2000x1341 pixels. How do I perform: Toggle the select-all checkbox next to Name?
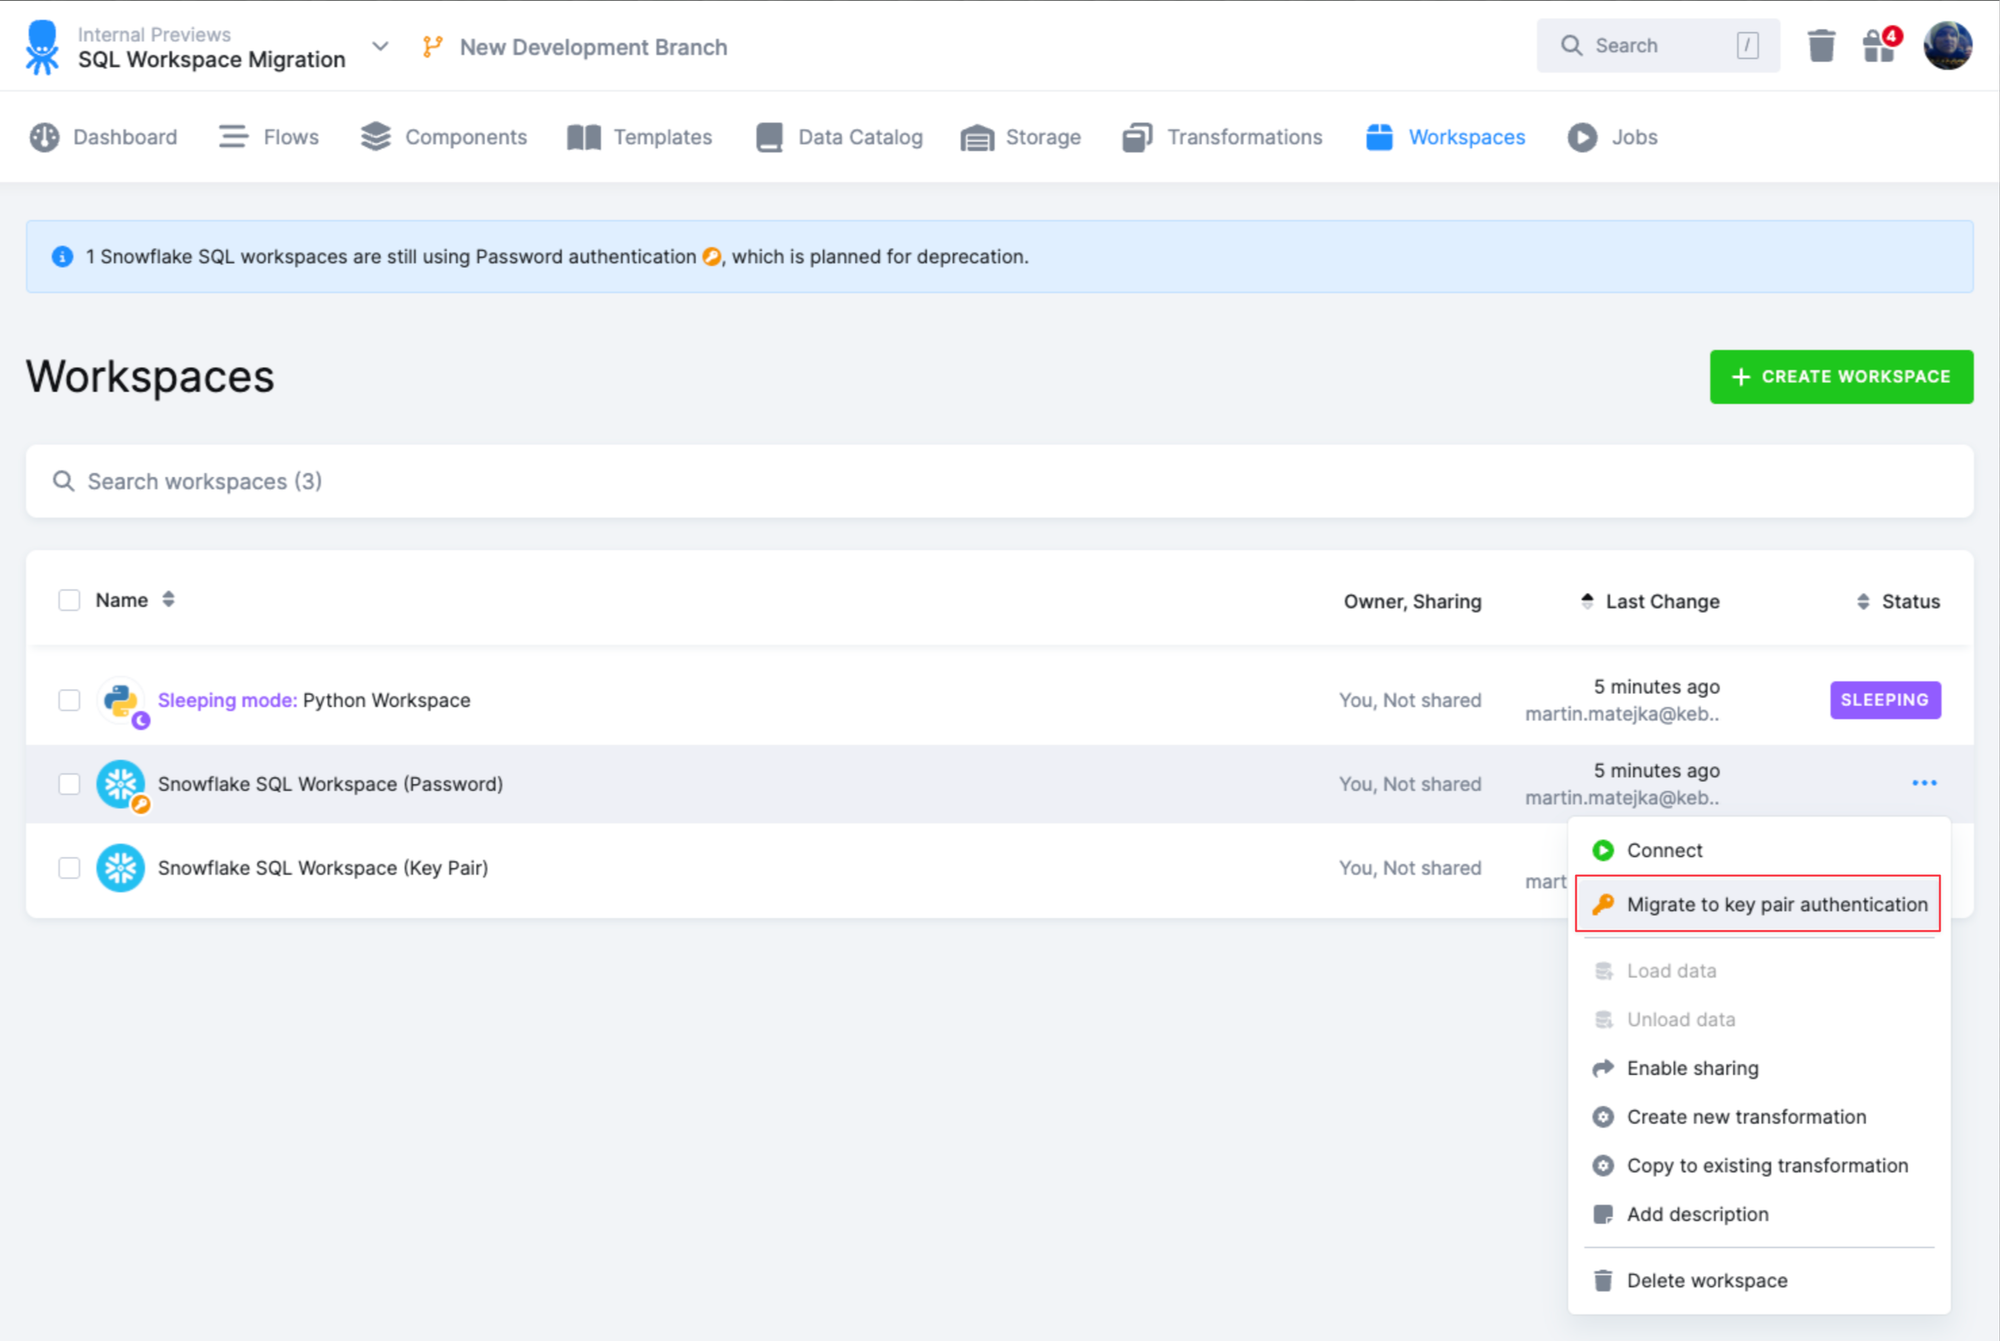click(69, 600)
